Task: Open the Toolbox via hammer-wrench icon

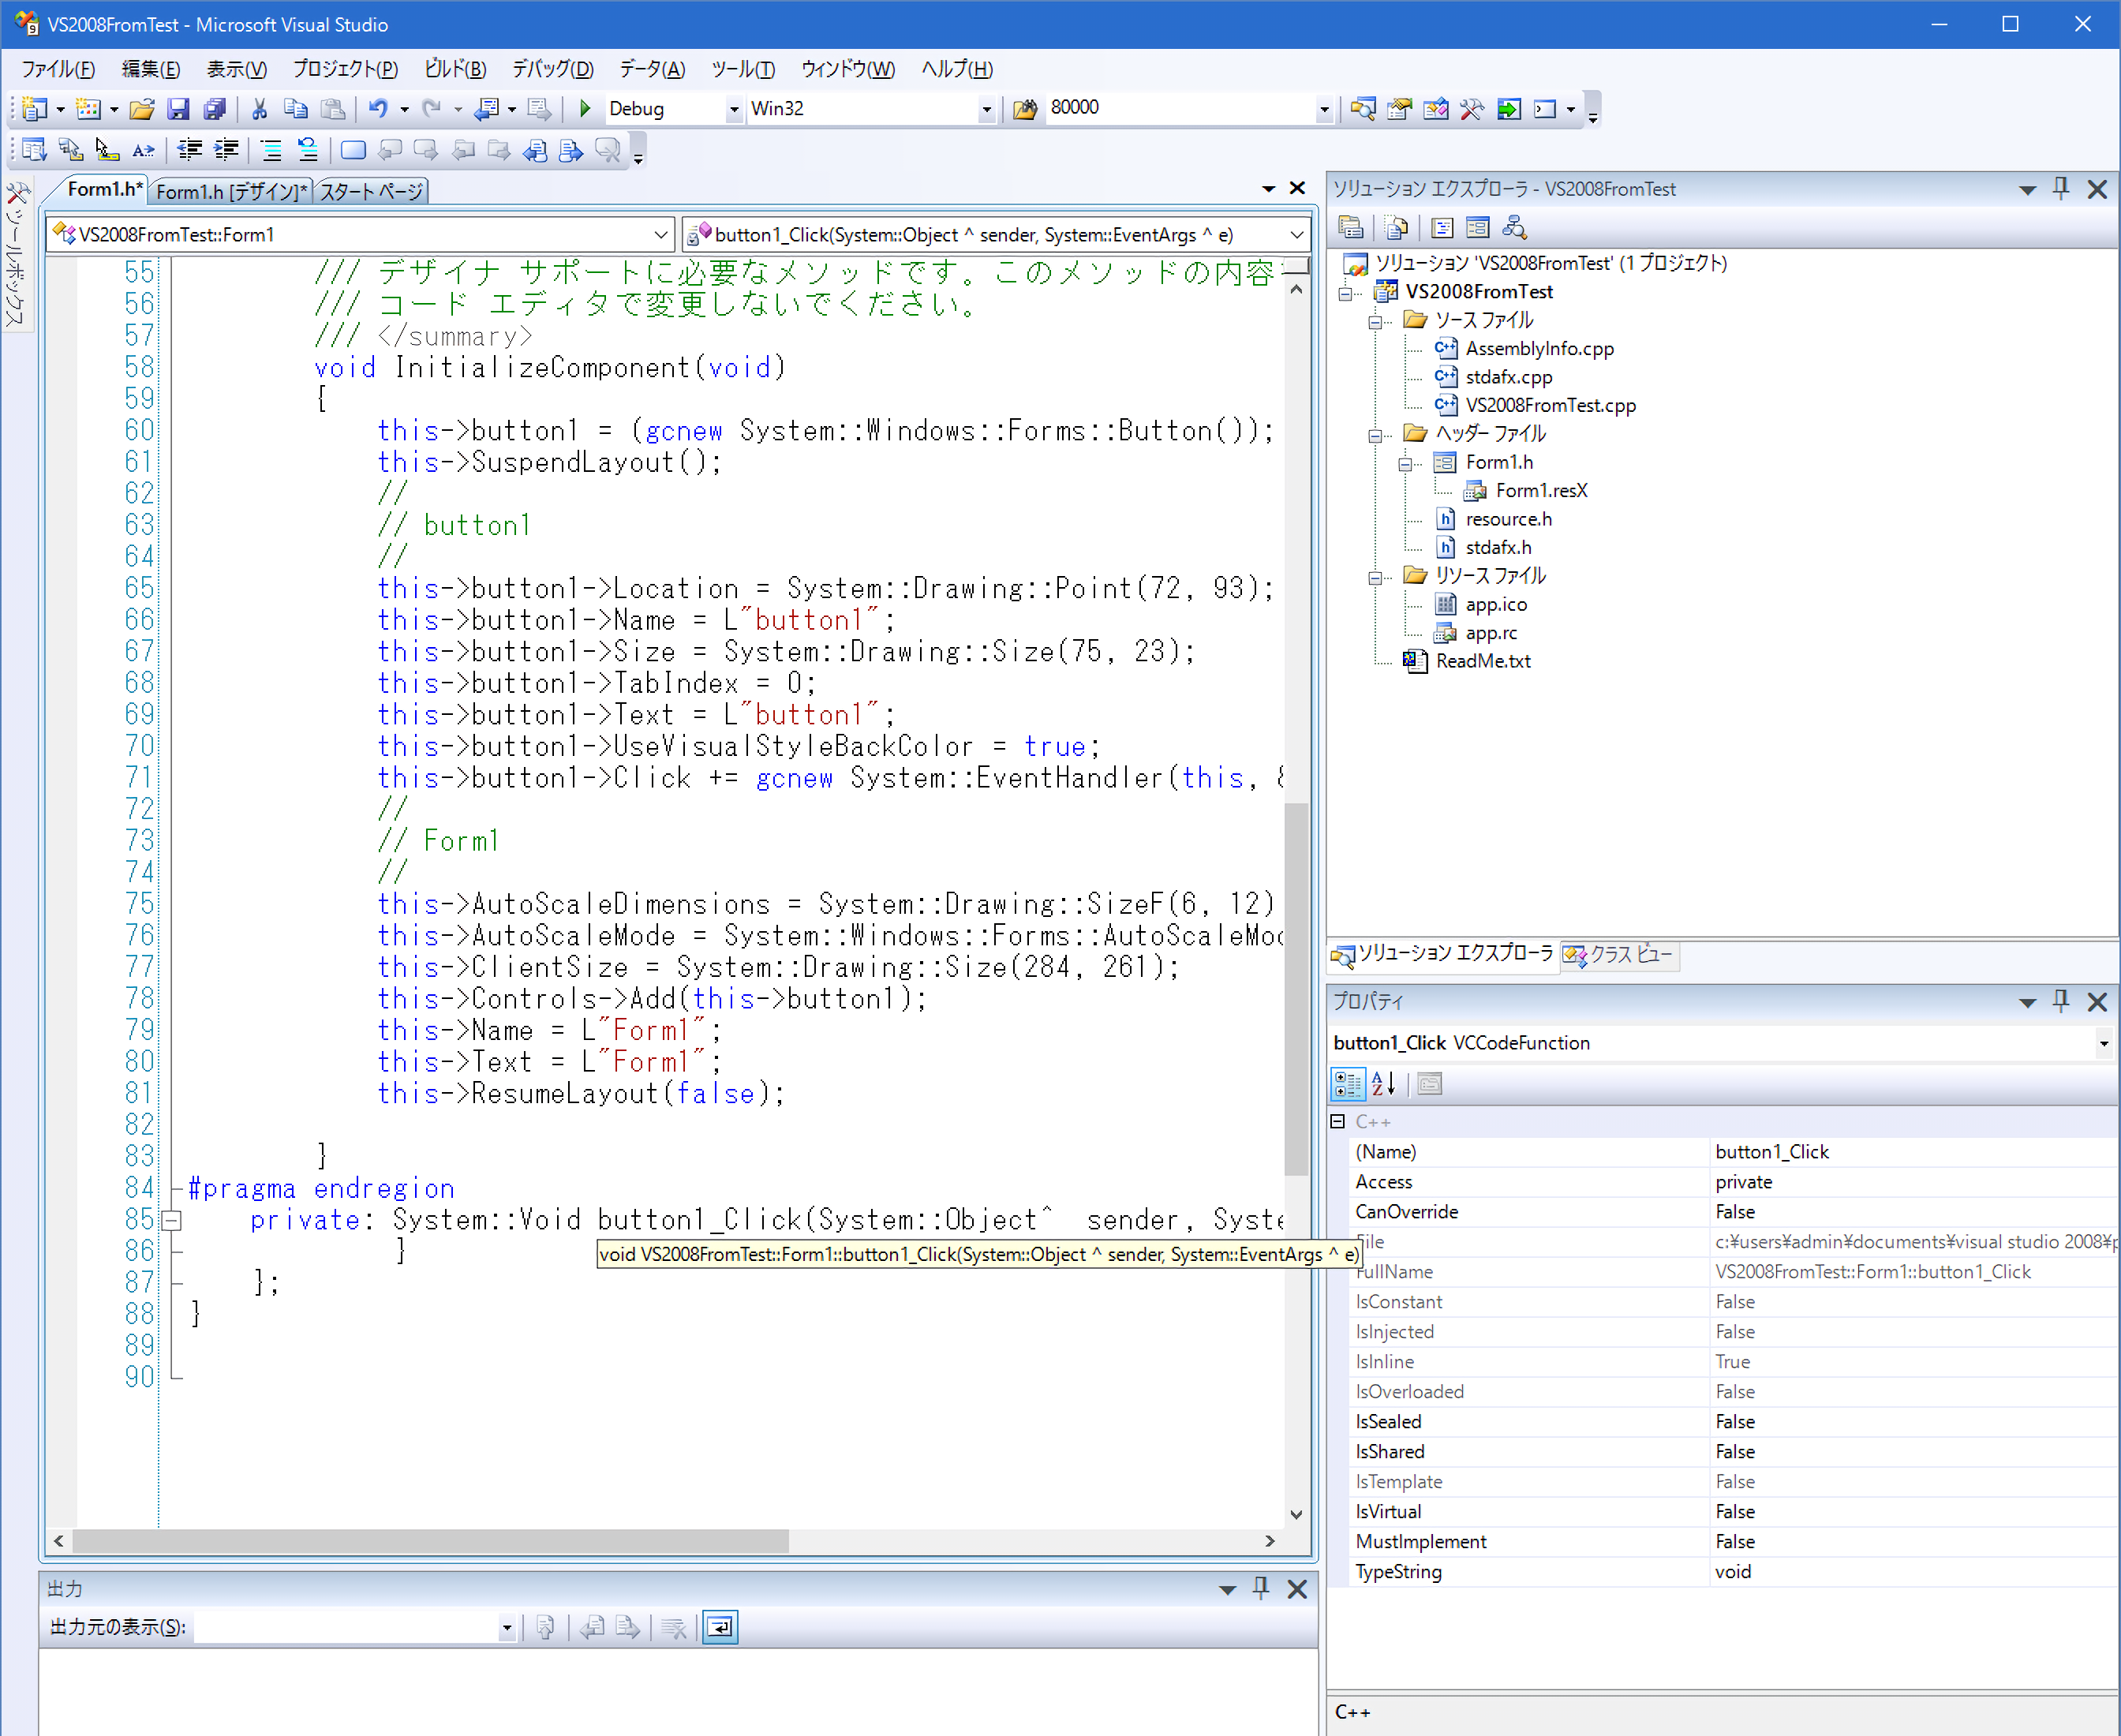Action: tap(1471, 108)
